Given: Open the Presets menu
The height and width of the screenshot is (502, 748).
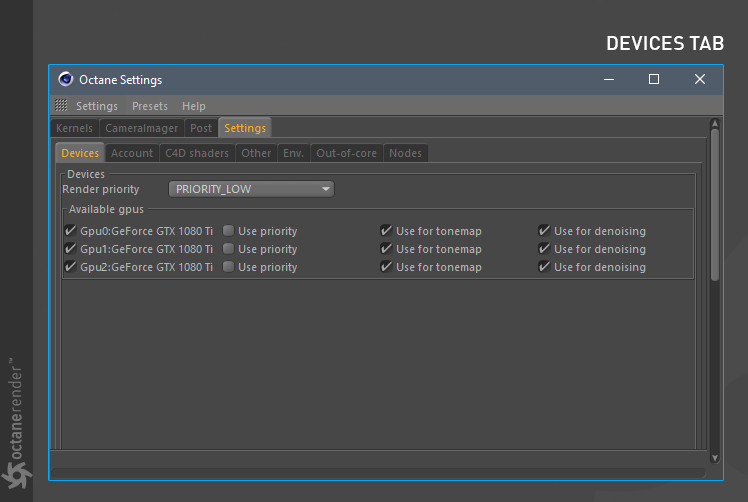Looking at the screenshot, I should click(150, 106).
